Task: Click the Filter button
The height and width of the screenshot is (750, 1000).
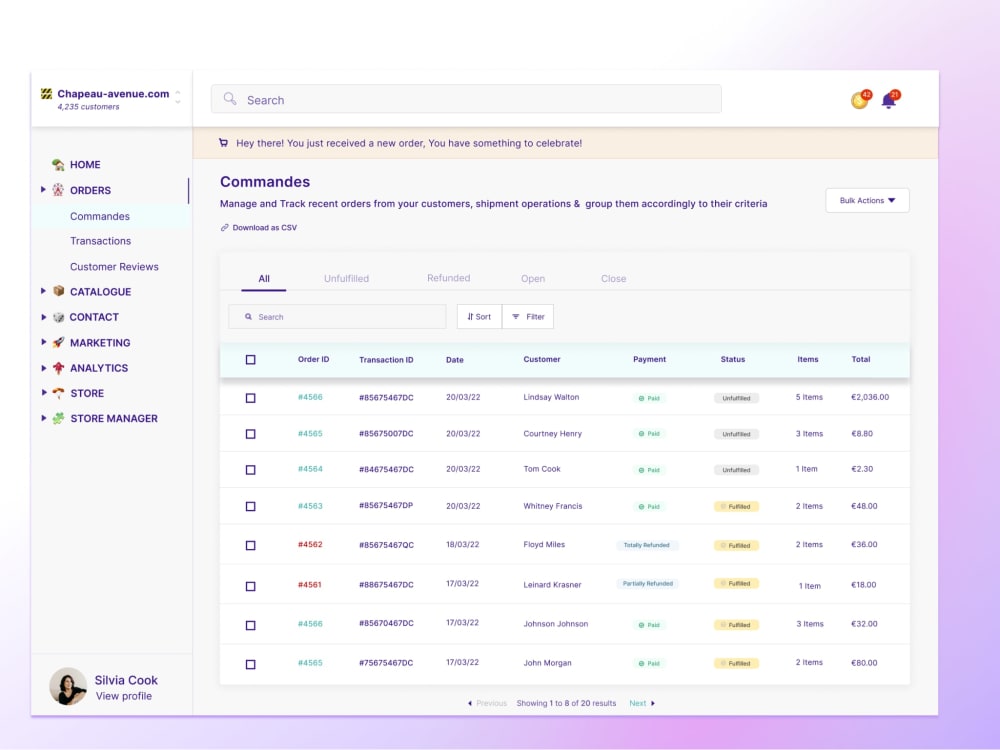Action: [528, 316]
